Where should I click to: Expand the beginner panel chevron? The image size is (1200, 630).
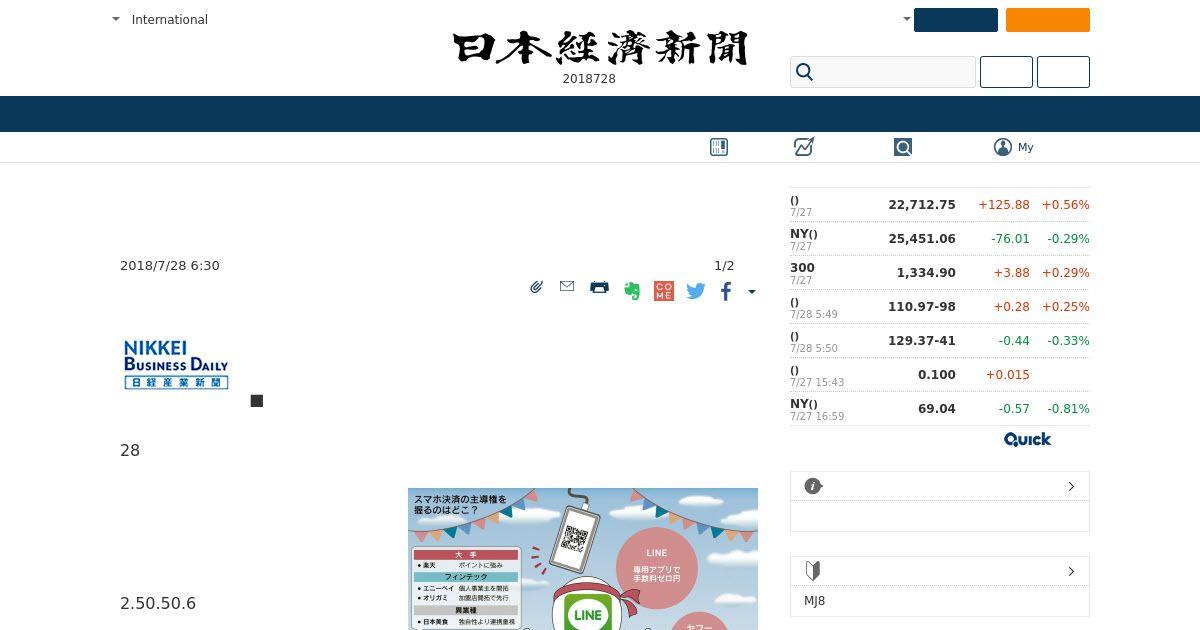[x=1071, y=571]
